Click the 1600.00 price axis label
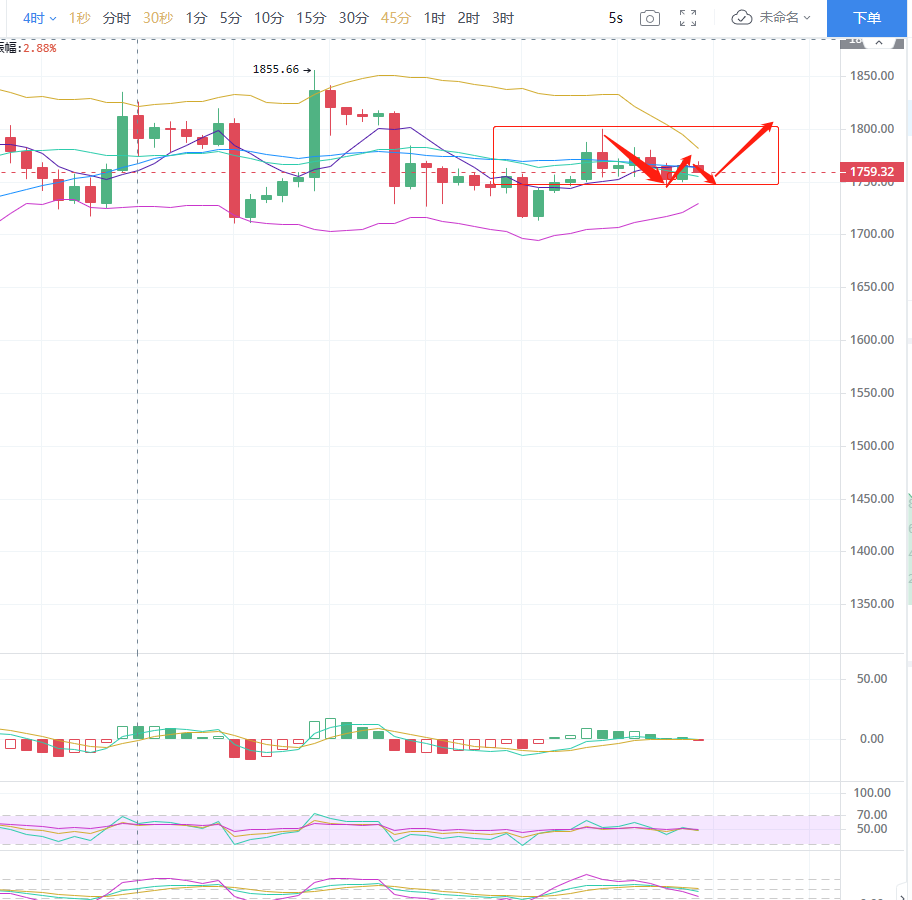This screenshot has height=900, width=912. point(872,340)
